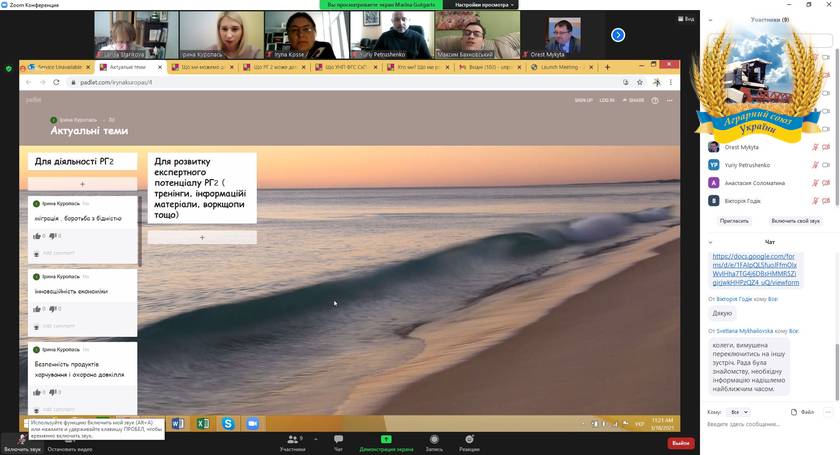Click the browser back arrow

28,82
